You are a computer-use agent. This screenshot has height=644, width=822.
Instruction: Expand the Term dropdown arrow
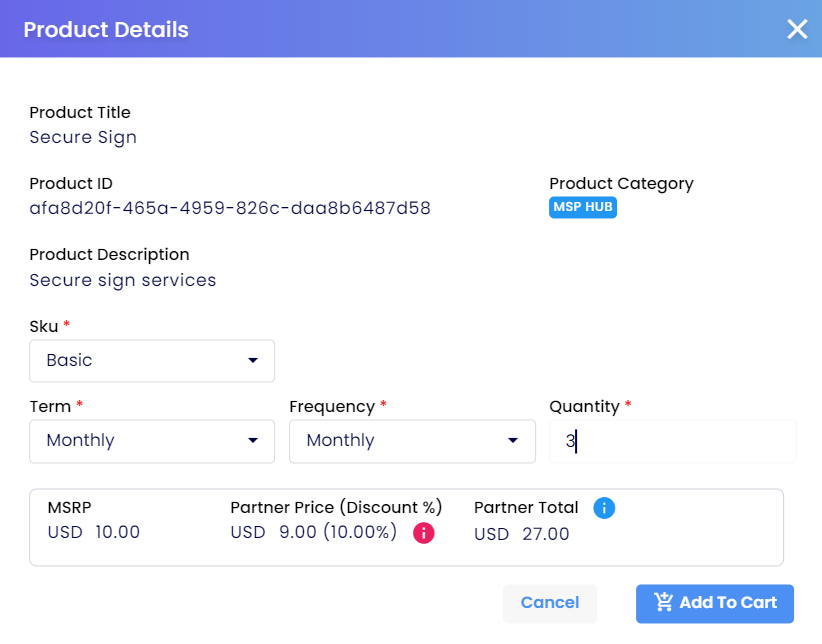point(253,441)
